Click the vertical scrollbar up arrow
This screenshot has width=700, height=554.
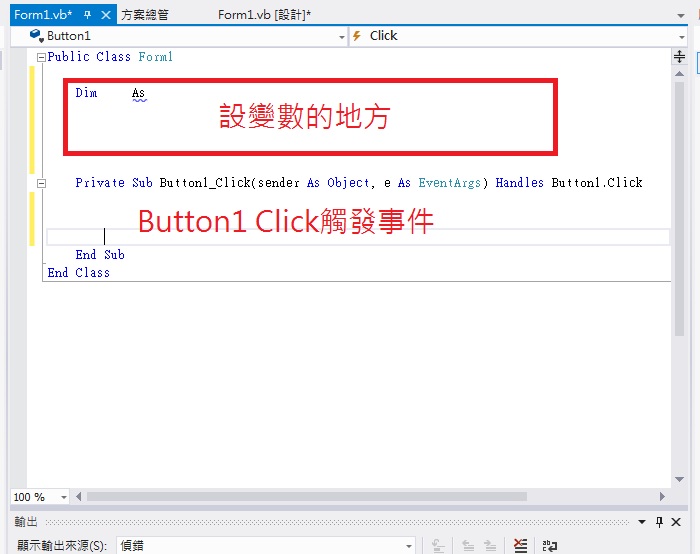click(679, 74)
